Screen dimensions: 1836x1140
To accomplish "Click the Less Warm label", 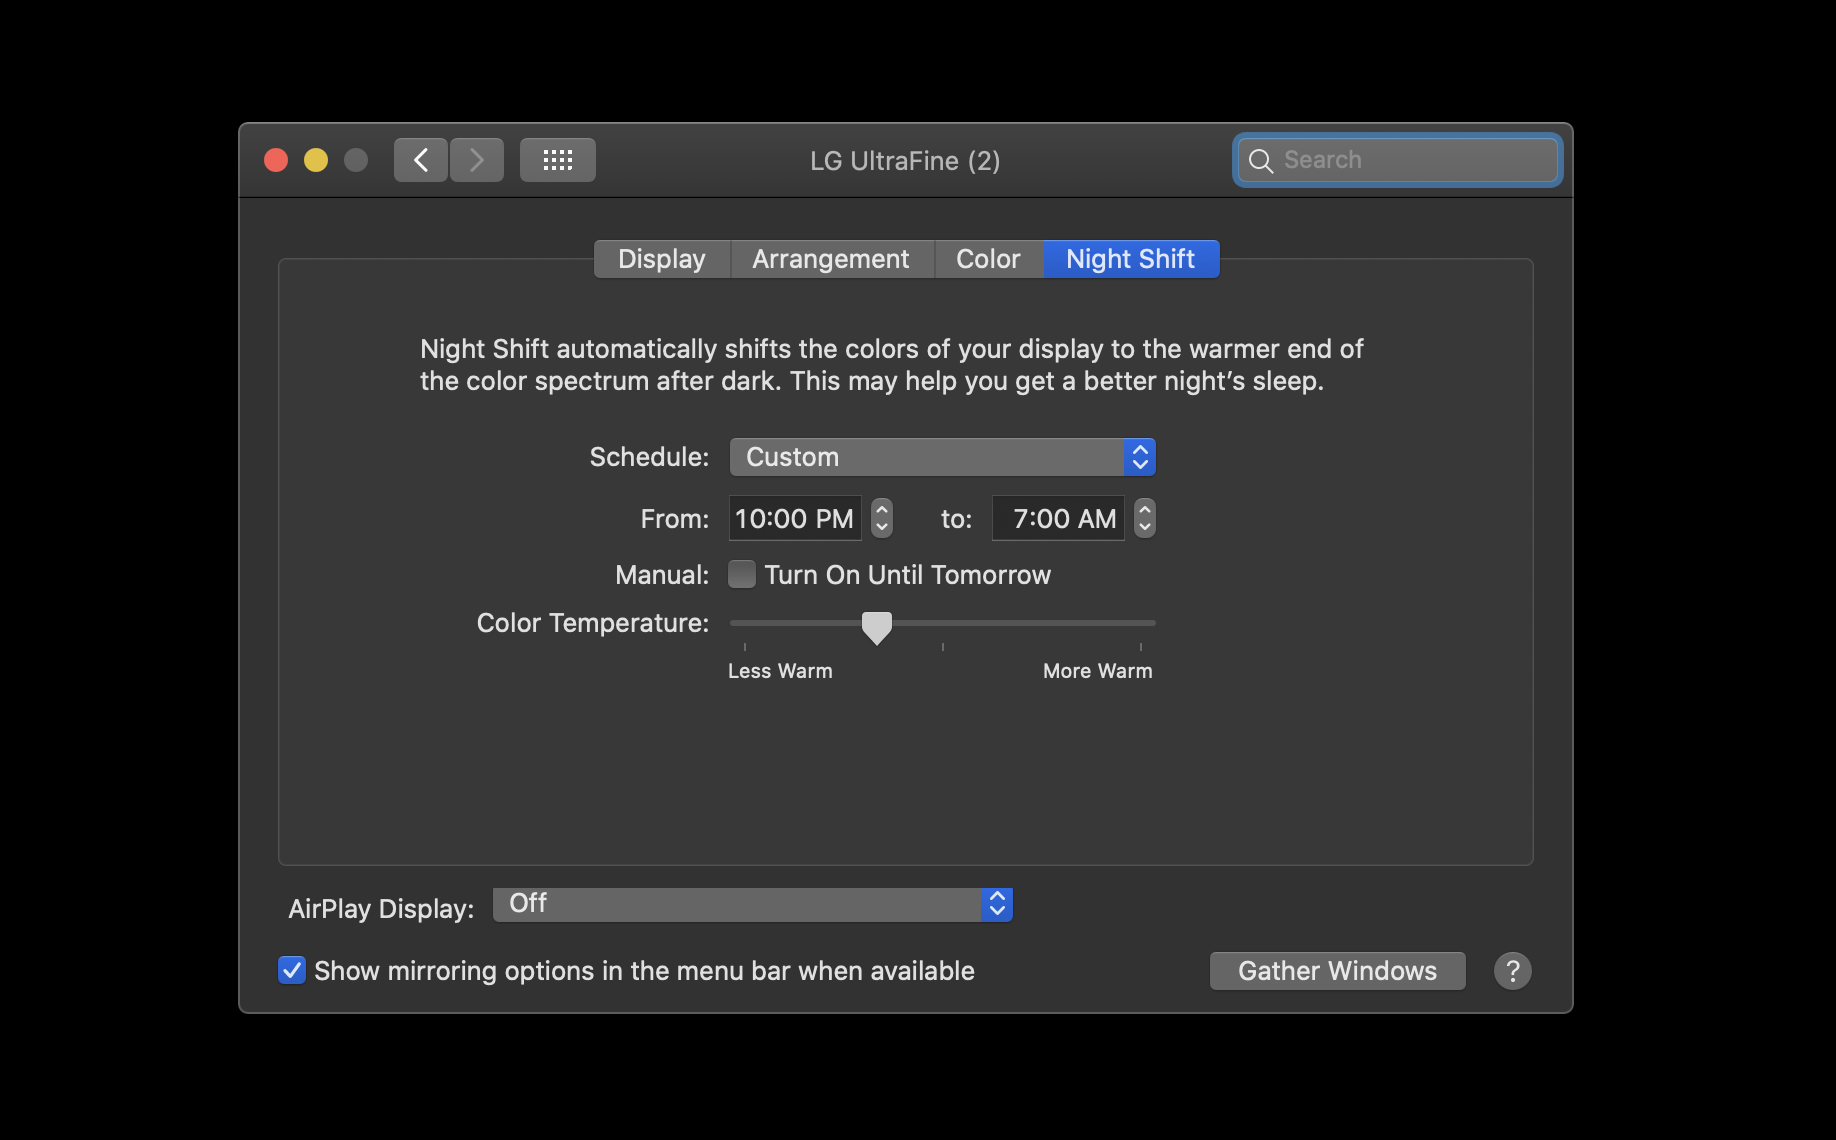I will tap(780, 671).
